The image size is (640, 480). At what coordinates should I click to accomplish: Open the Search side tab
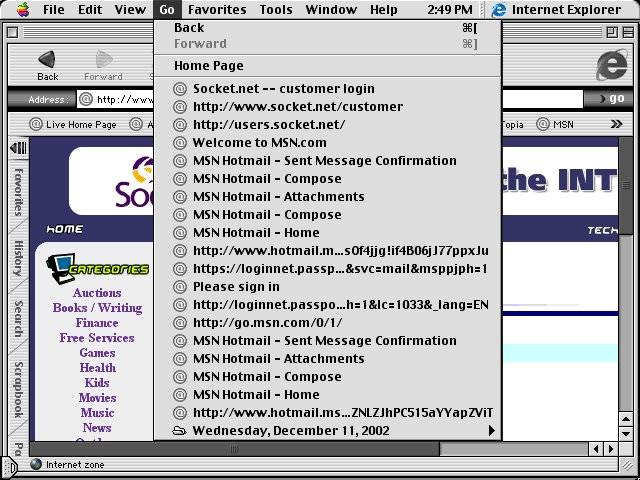click(18, 318)
